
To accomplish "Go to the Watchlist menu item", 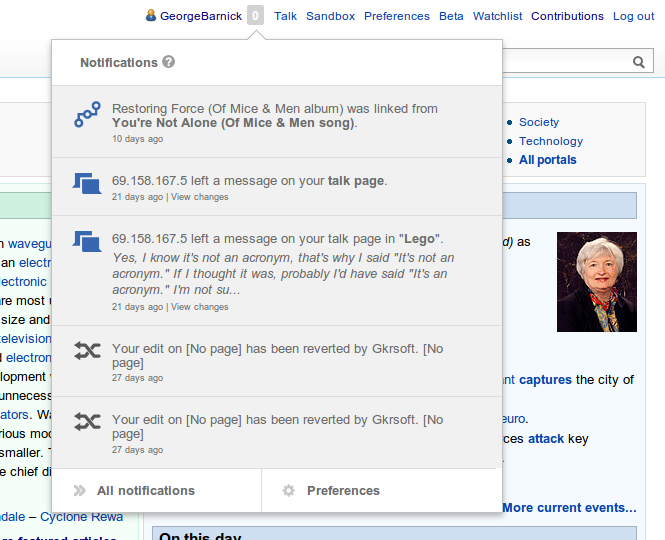I will coord(497,16).
